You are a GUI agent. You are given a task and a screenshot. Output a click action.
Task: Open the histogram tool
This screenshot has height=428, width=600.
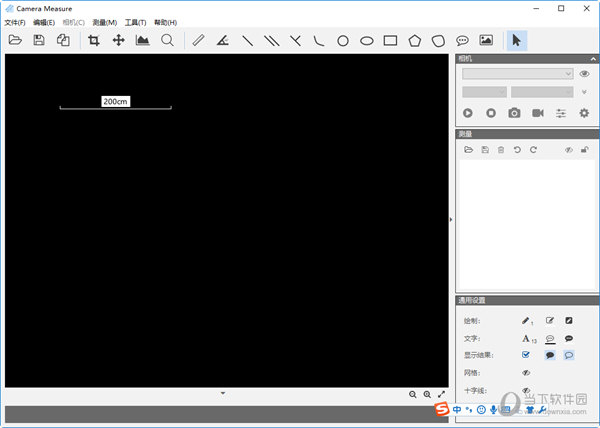(x=142, y=40)
